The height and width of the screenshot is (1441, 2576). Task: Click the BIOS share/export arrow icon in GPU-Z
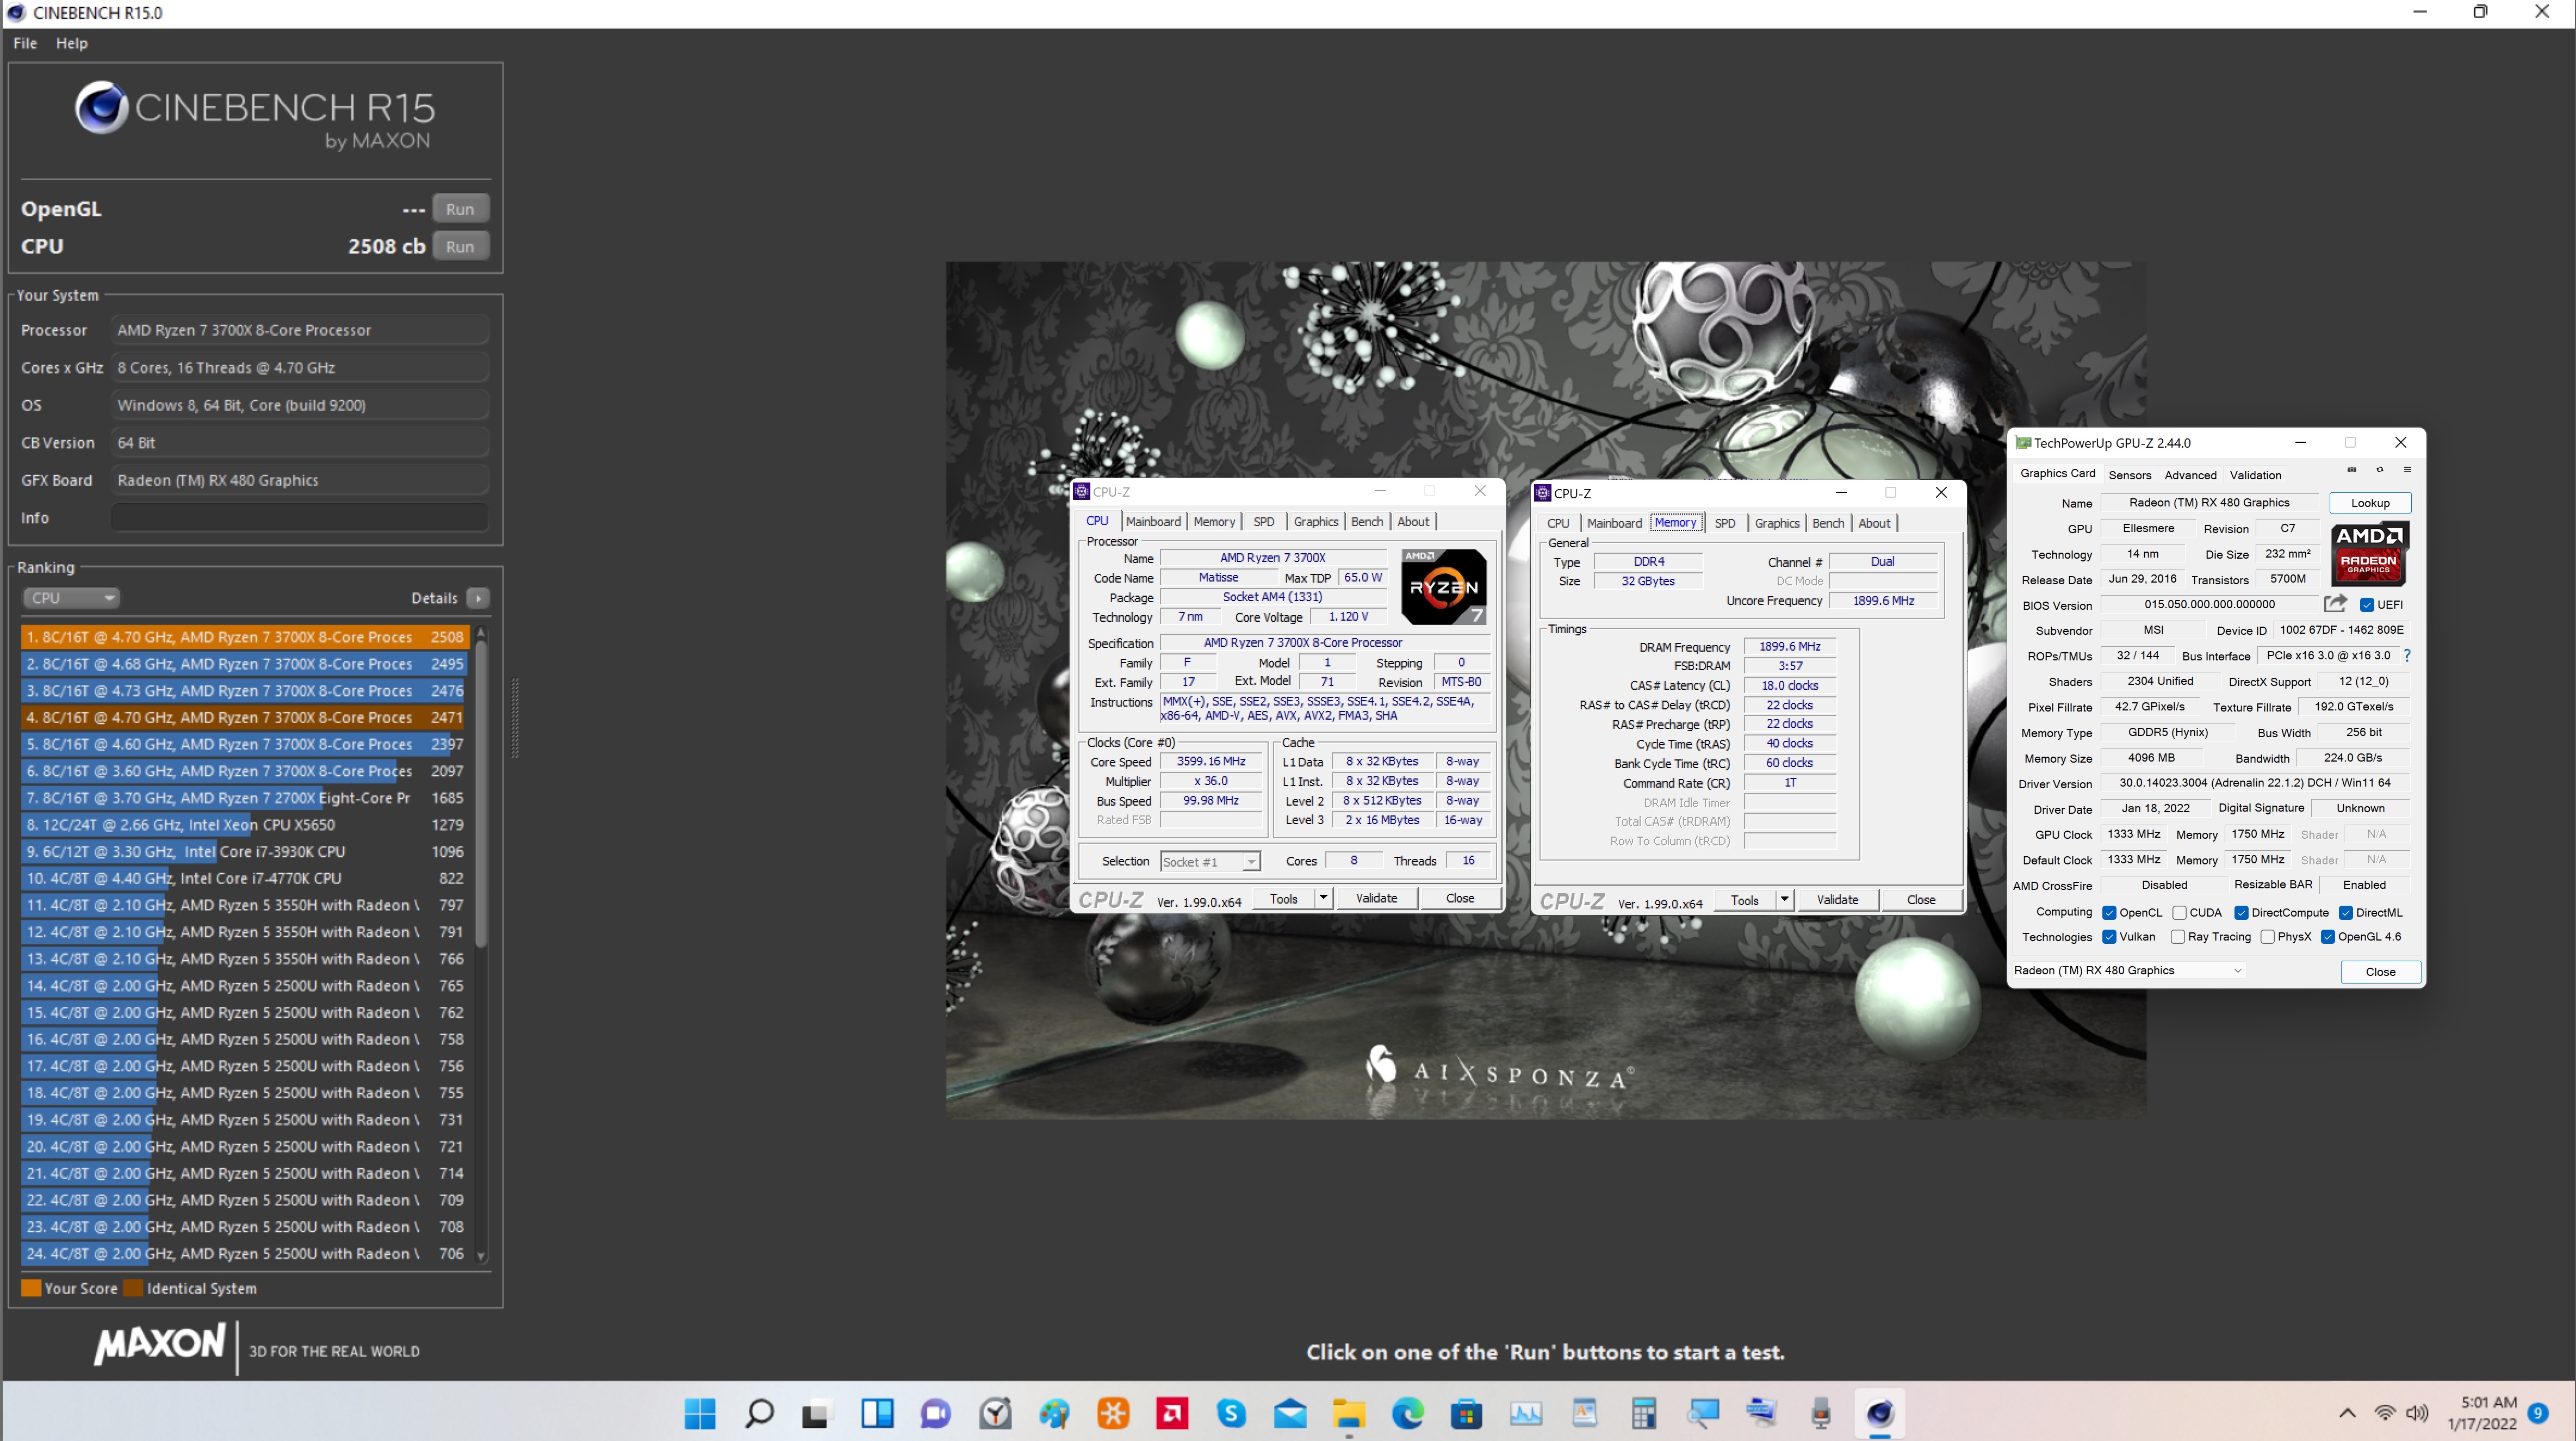coord(2335,604)
